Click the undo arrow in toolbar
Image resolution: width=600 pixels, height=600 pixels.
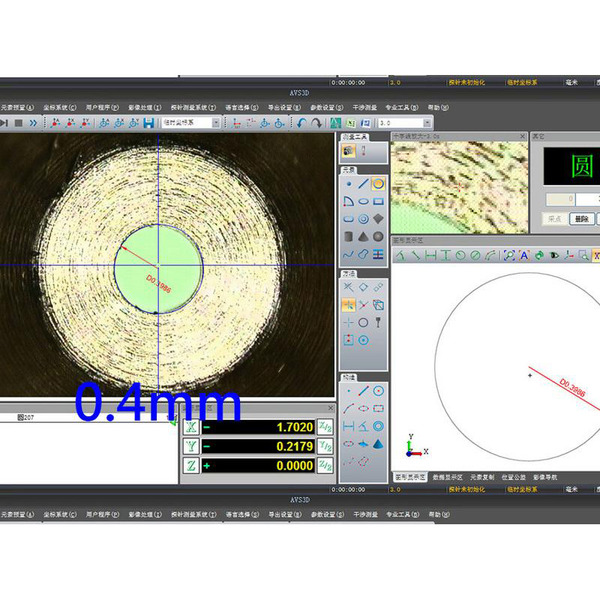pos(302,123)
